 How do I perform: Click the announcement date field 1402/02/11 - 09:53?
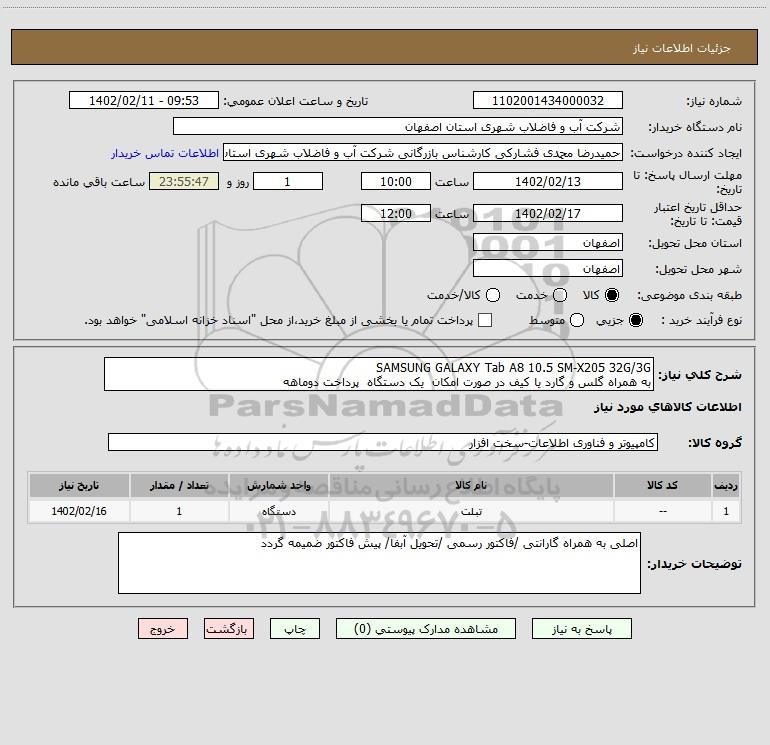(144, 101)
